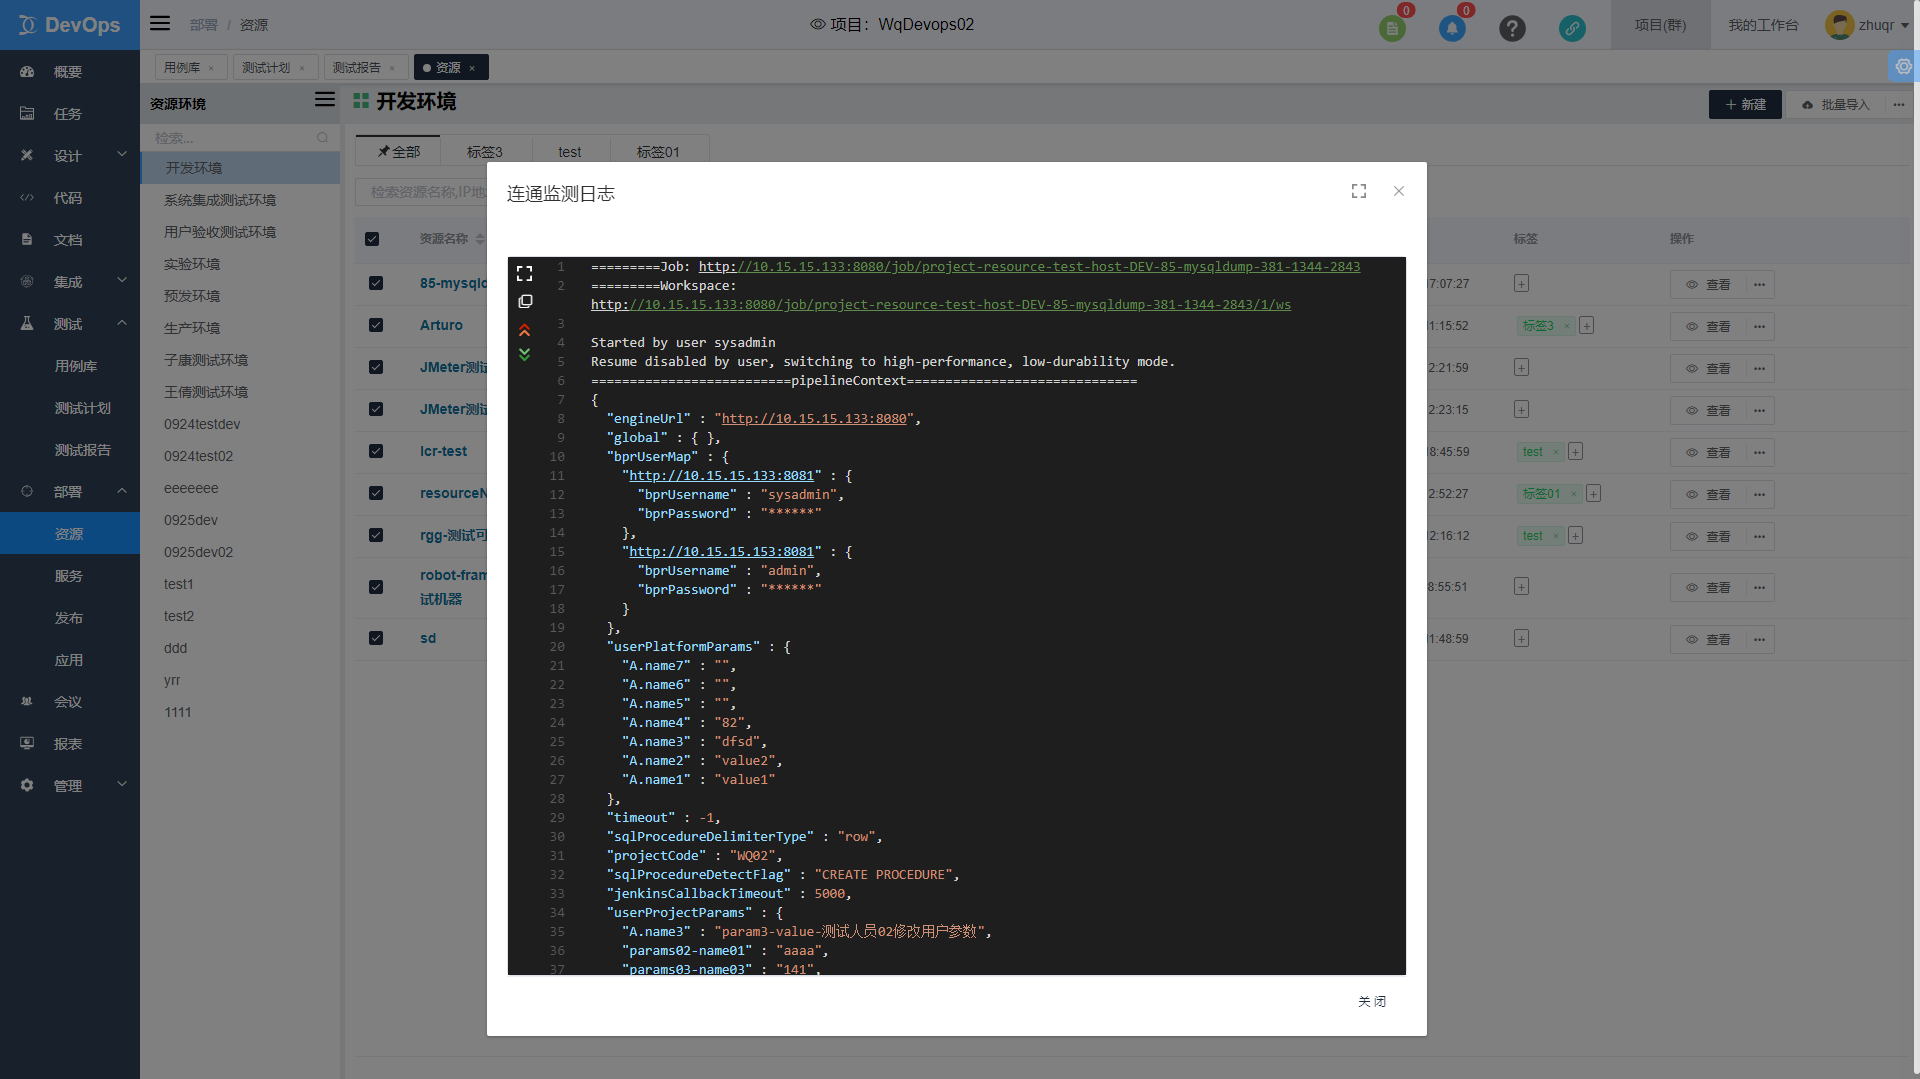Jump to log bottom with green down arrows
The height and width of the screenshot is (1079, 1920).
click(524, 354)
